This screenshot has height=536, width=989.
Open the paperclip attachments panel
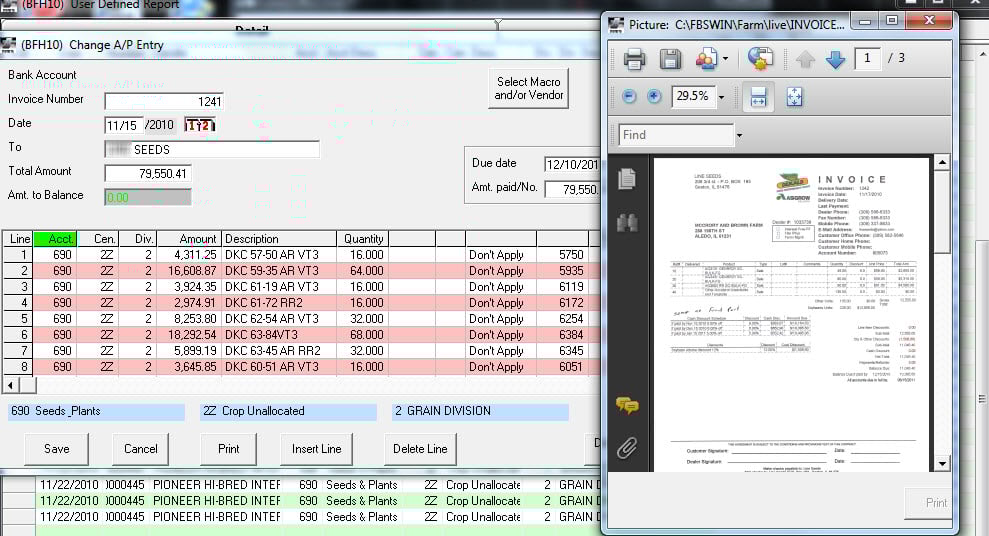point(627,448)
